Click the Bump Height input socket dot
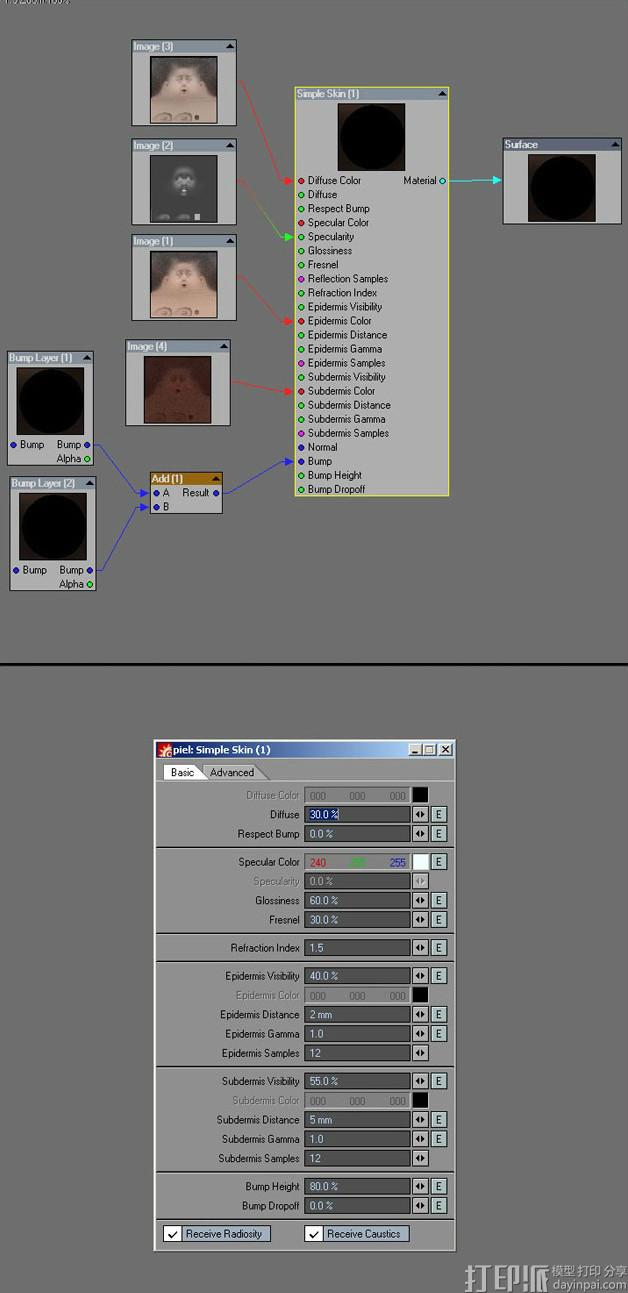The image size is (628, 1293). [301, 475]
